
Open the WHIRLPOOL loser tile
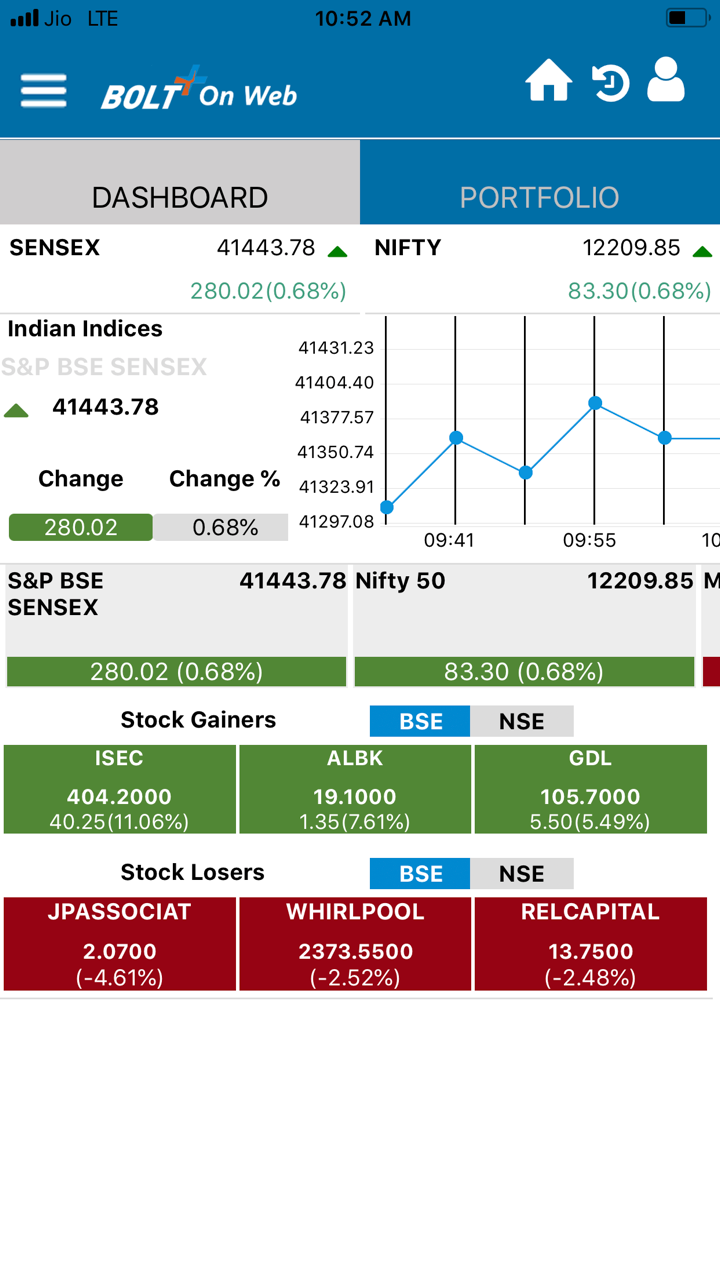pos(355,944)
